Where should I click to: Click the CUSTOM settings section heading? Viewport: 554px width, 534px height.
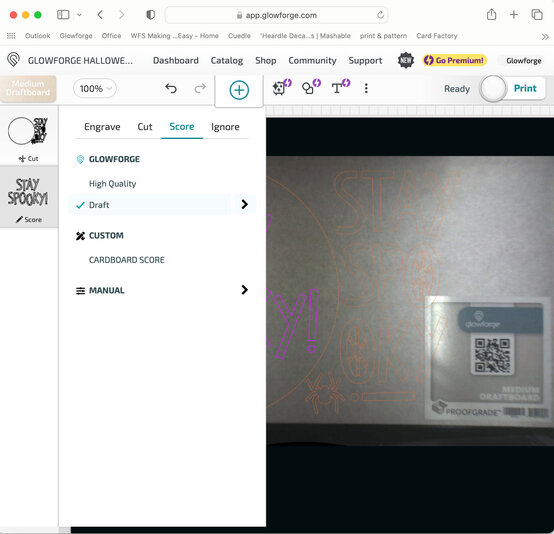(x=106, y=235)
